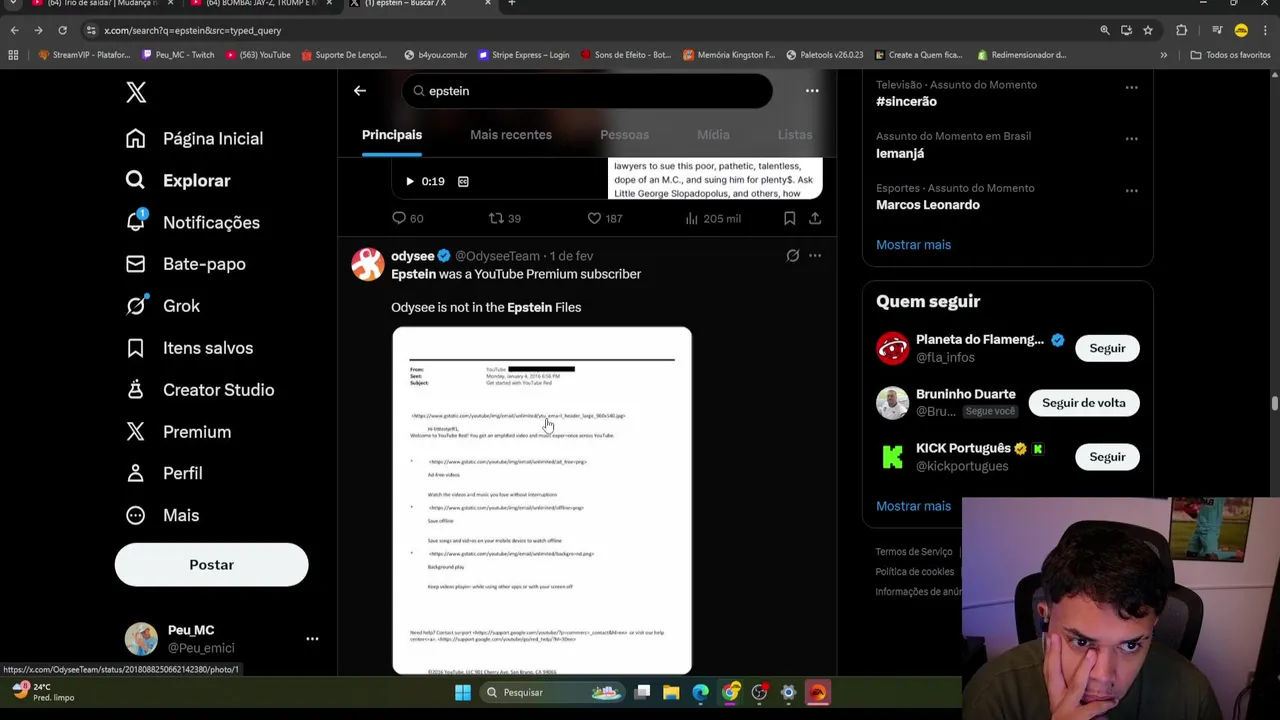1280x720 pixels.
Task: Open the @OdyseeTeam handle
Action: point(497,256)
